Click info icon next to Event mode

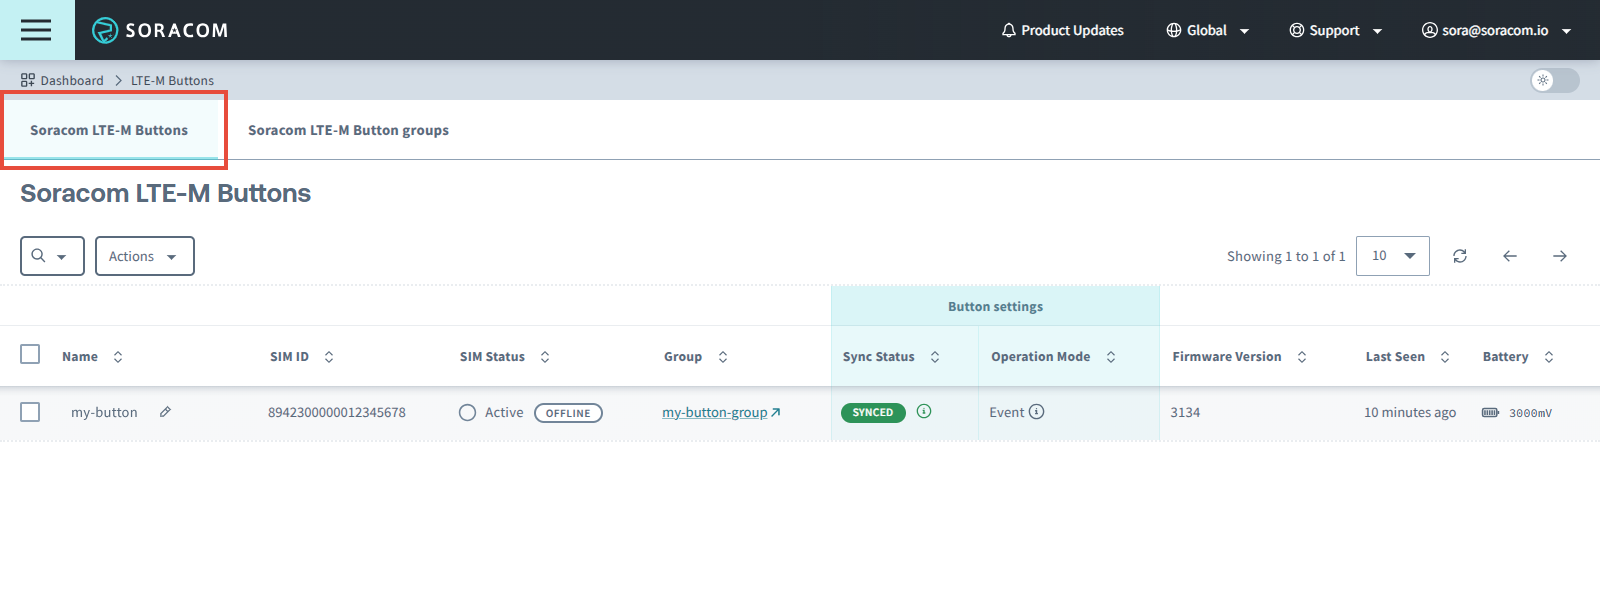click(x=1037, y=412)
